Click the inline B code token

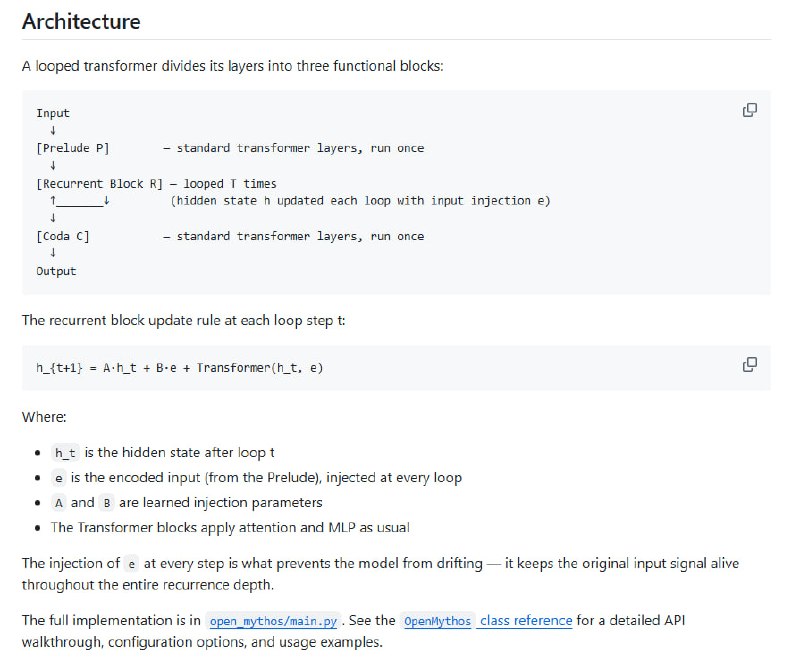(x=107, y=503)
